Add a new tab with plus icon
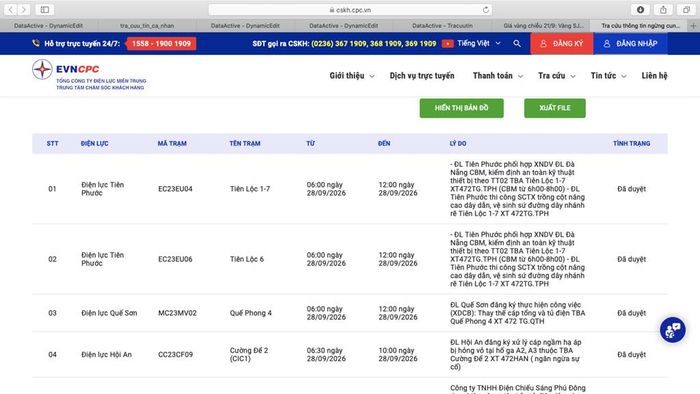The image size is (700, 394). coord(693,26)
